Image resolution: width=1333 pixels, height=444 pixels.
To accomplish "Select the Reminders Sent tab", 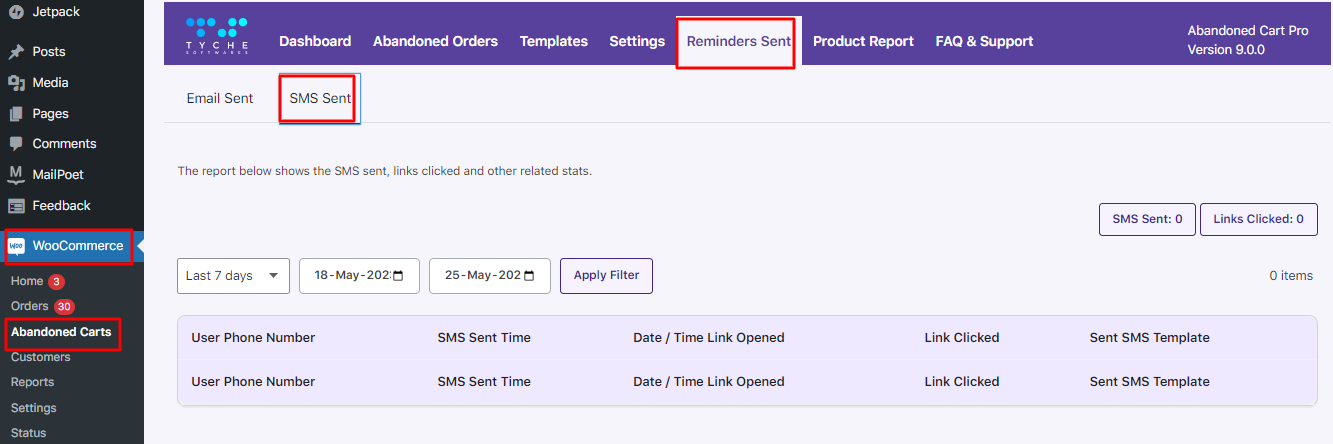I will pyautogui.click(x=738, y=41).
